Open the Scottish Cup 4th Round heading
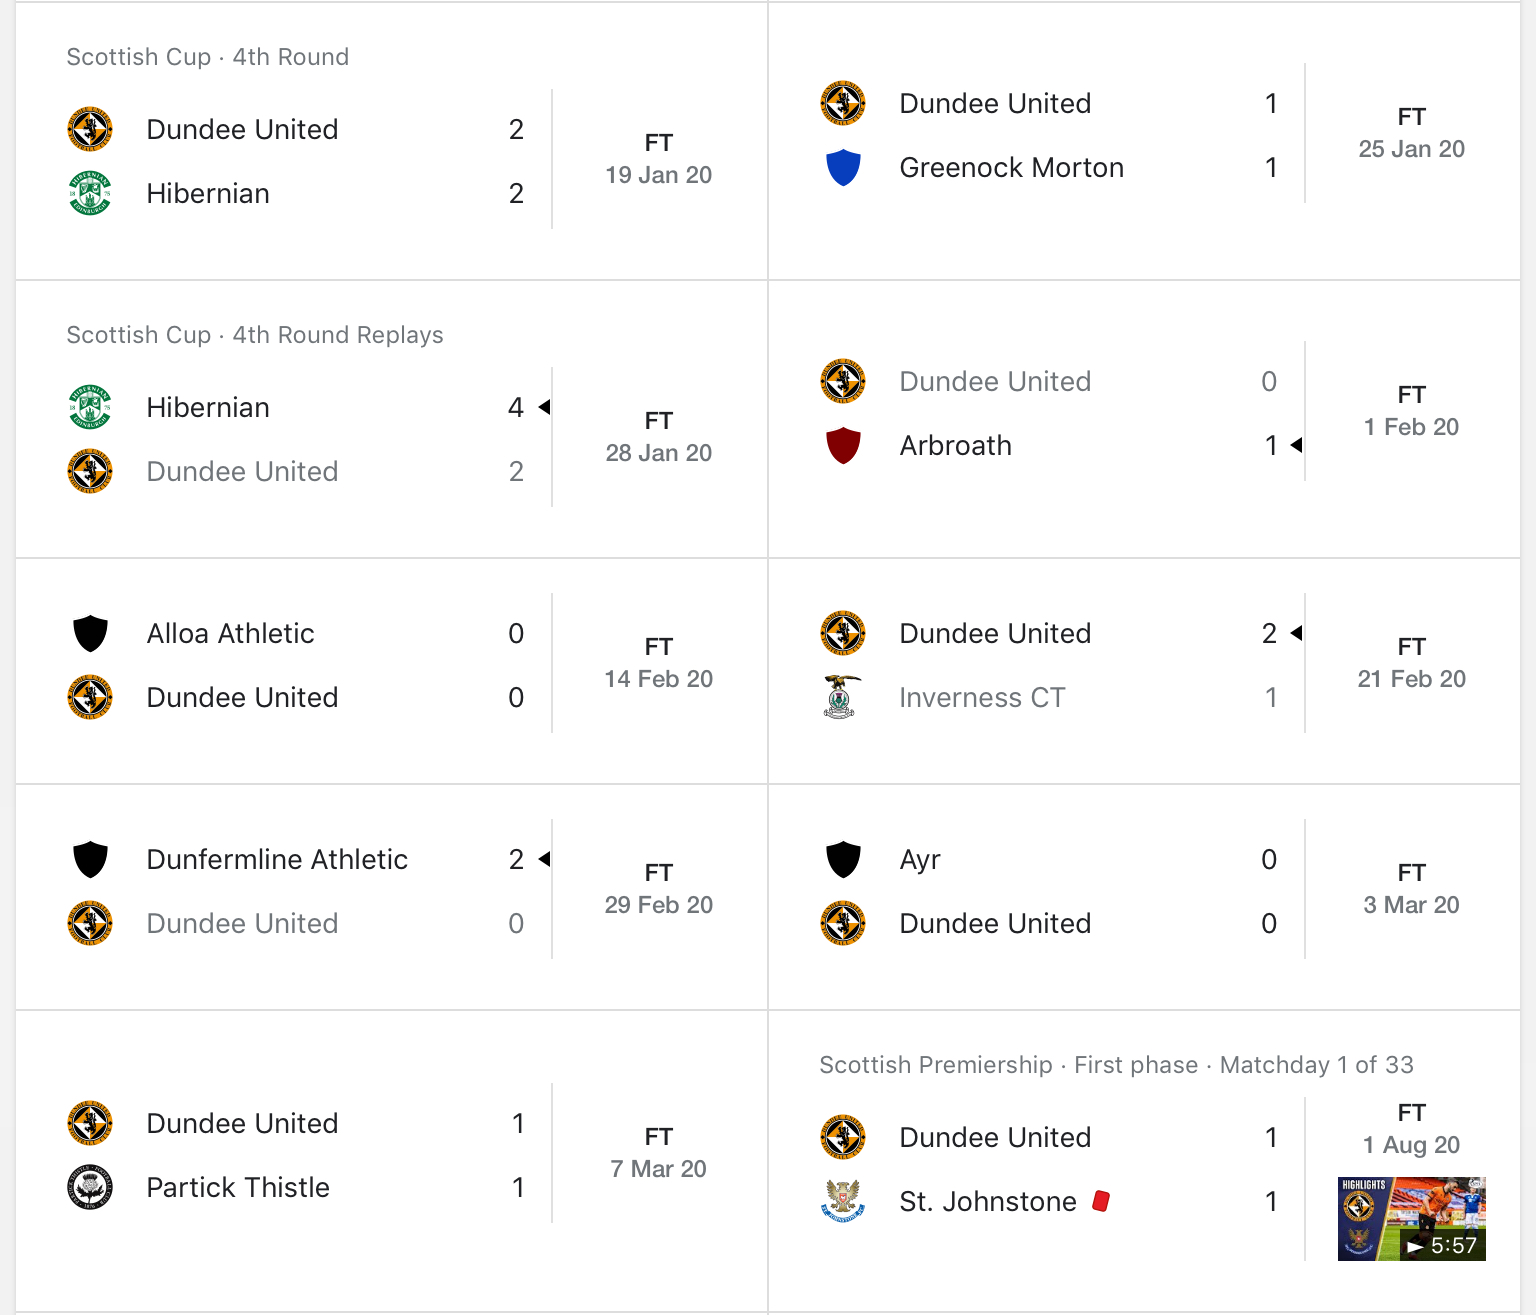The width and height of the screenshot is (1536, 1315). (x=208, y=57)
